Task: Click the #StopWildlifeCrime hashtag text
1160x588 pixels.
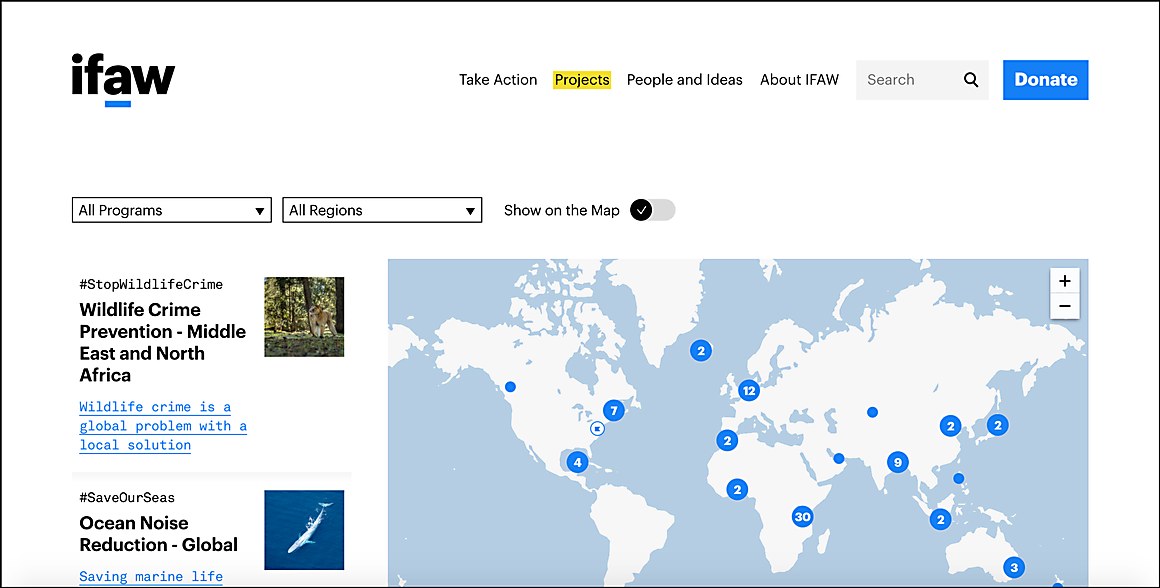Action: point(151,284)
